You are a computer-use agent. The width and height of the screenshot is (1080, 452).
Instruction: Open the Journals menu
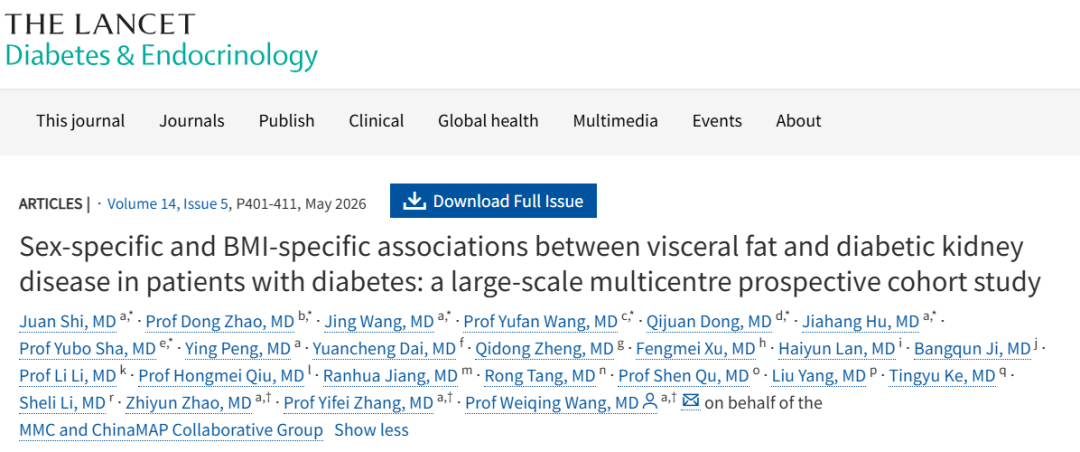[x=192, y=120]
